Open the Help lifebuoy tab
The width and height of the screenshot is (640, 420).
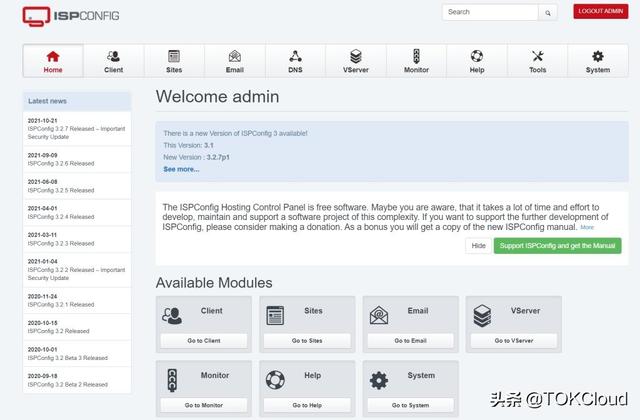(x=477, y=61)
